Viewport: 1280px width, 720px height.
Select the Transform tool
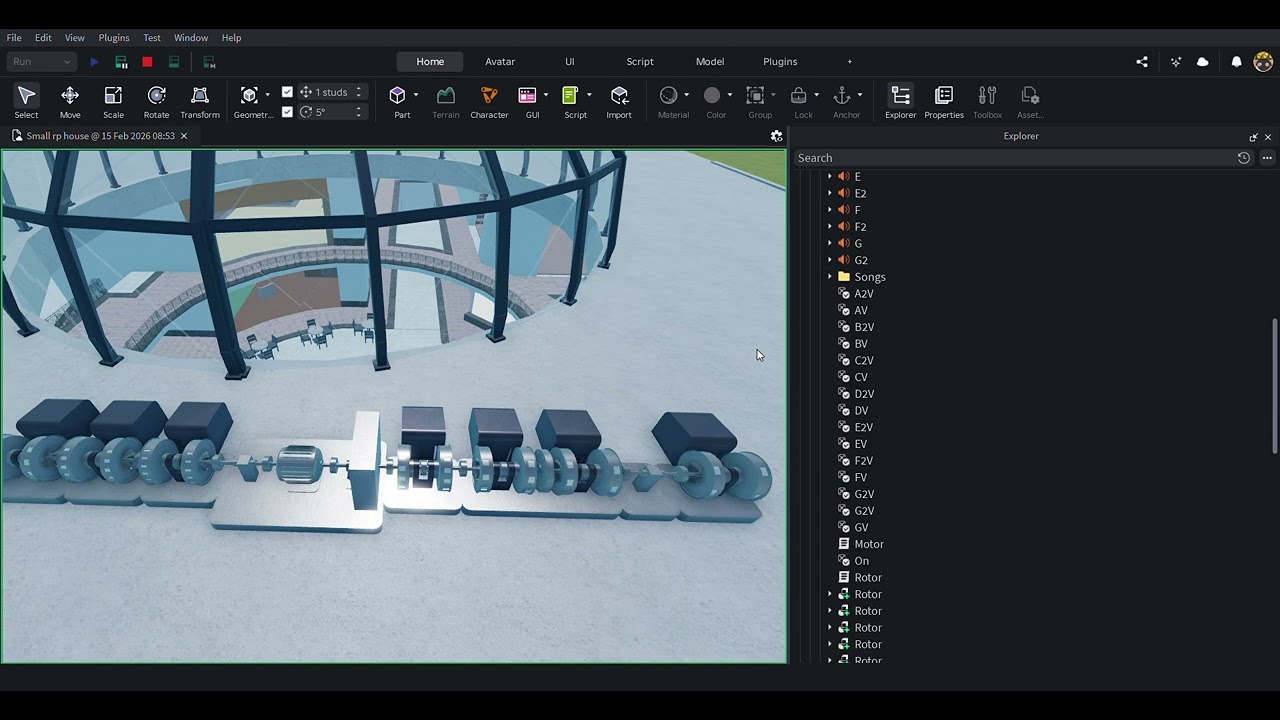point(200,101)
